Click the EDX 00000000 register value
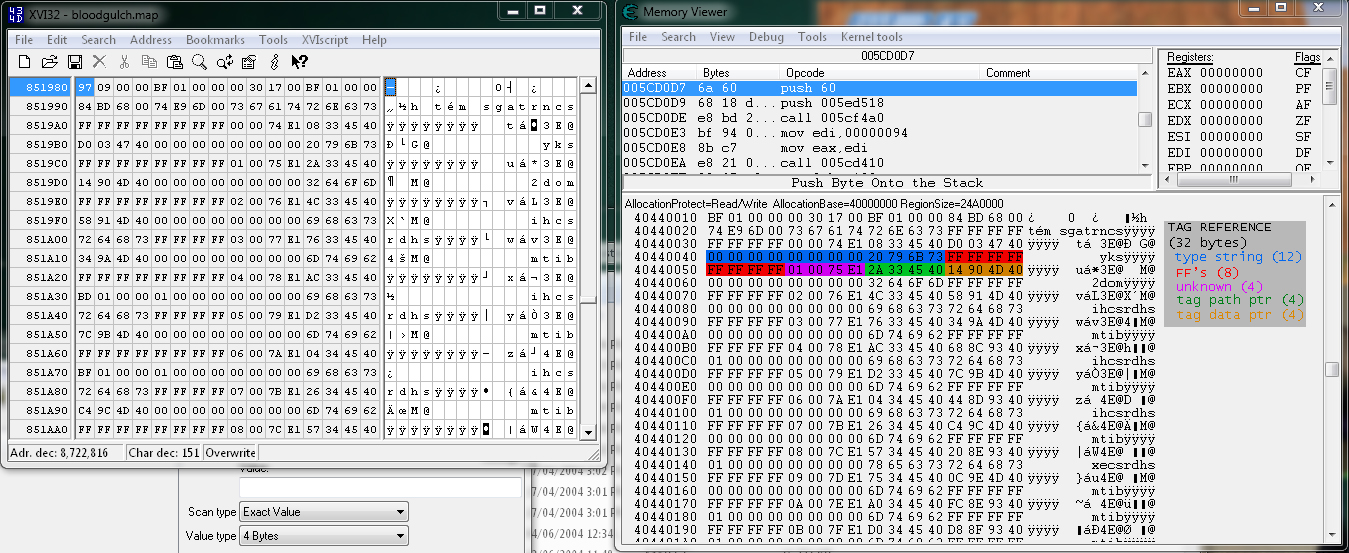The image size is (1349, 553). pos(1215,121)
